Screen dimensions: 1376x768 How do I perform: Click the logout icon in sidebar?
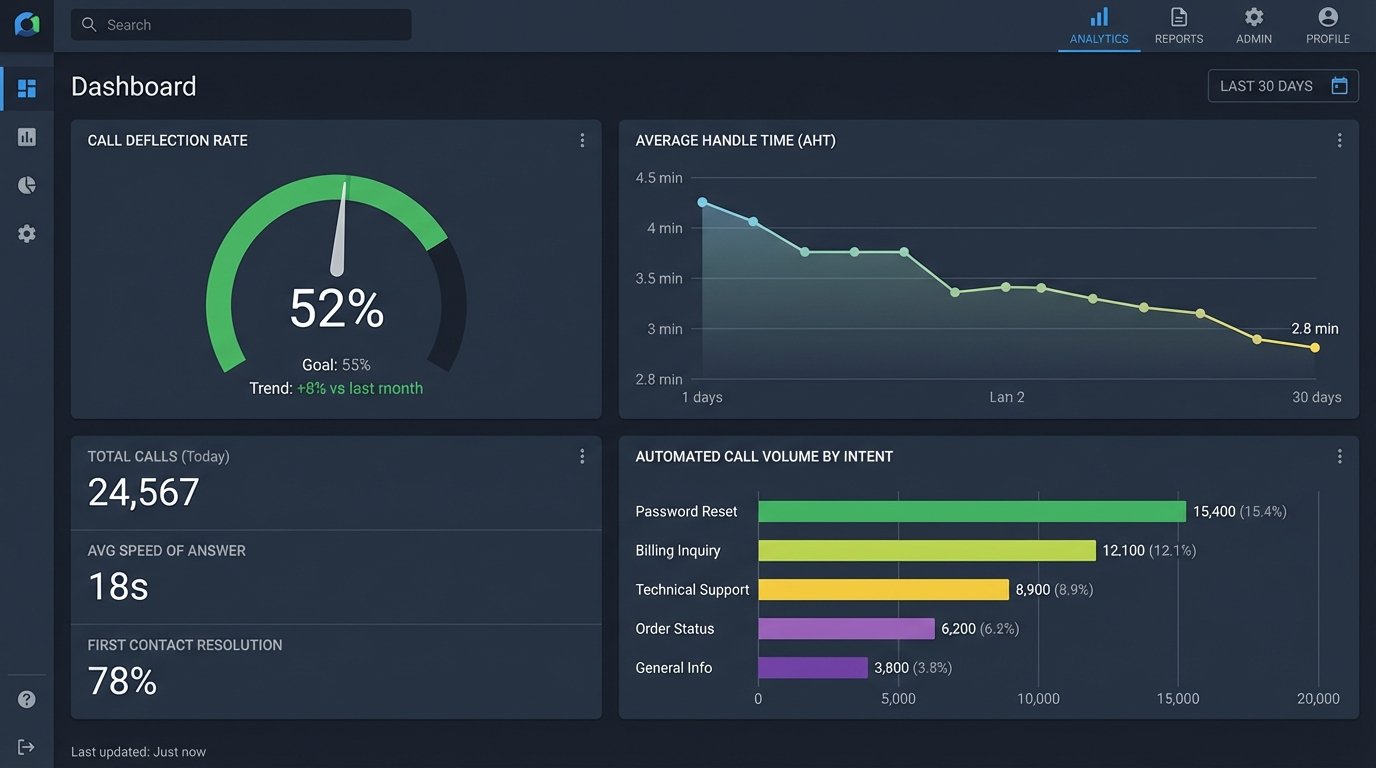pos(27,747)
